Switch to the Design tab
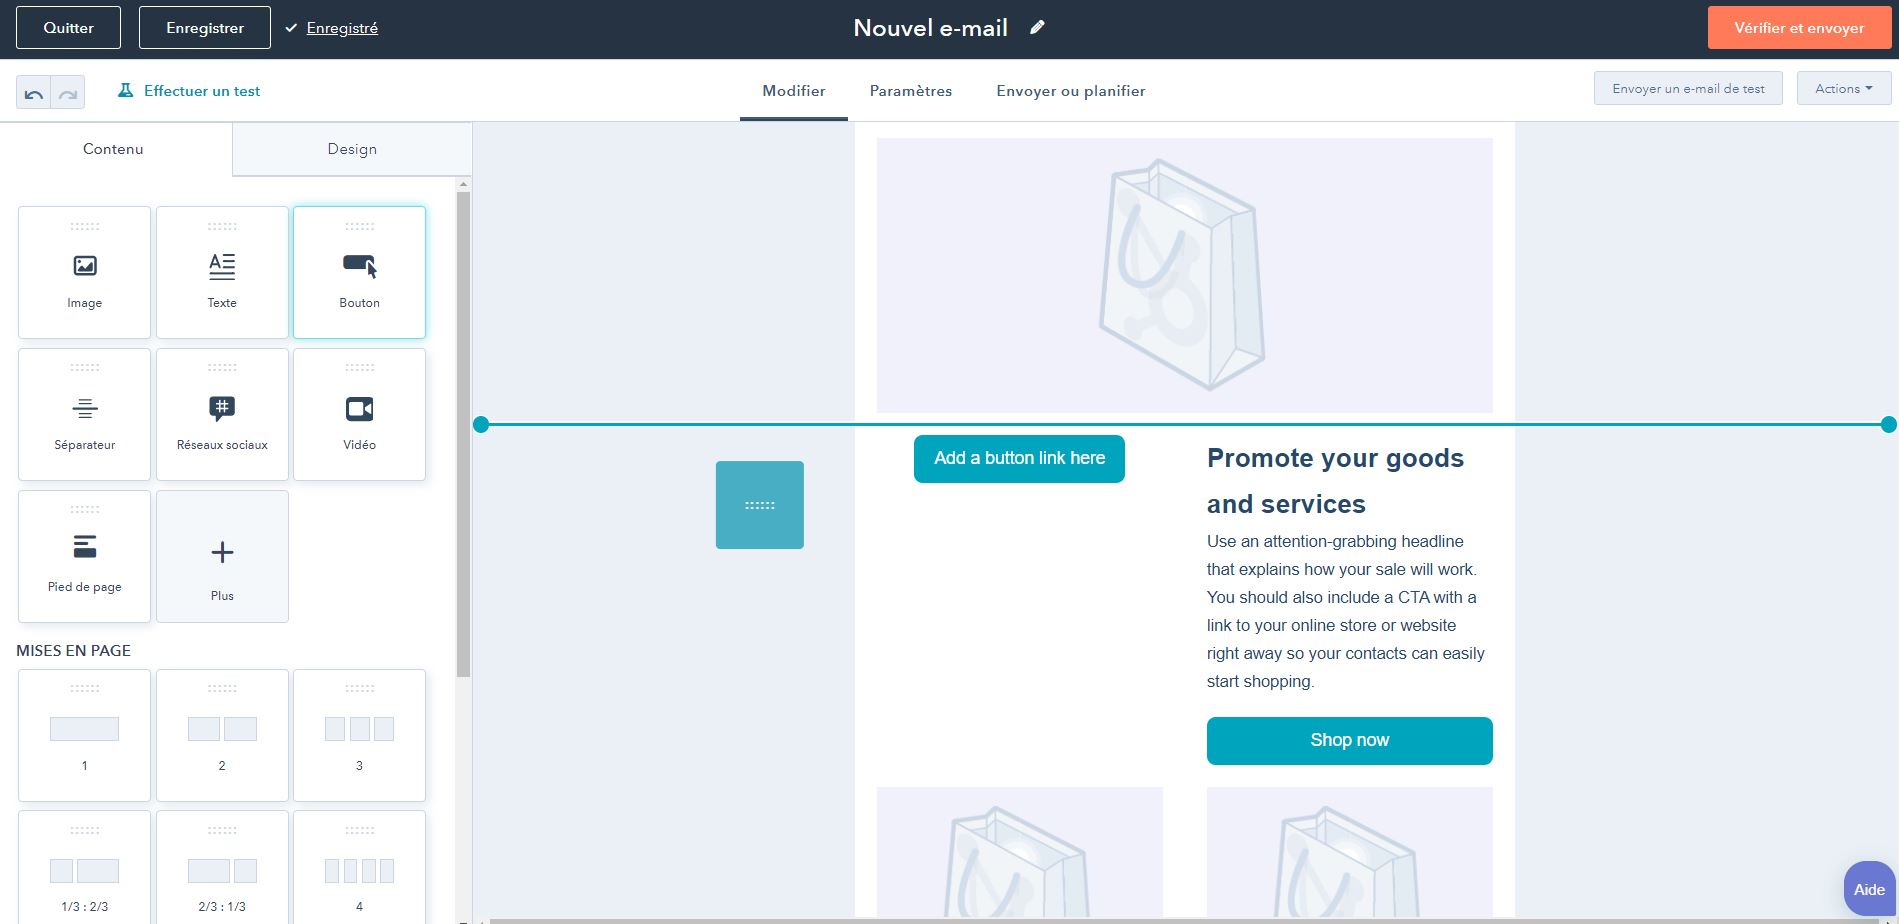The width and height of the screenshot is (1899, 924). (352, 149)
